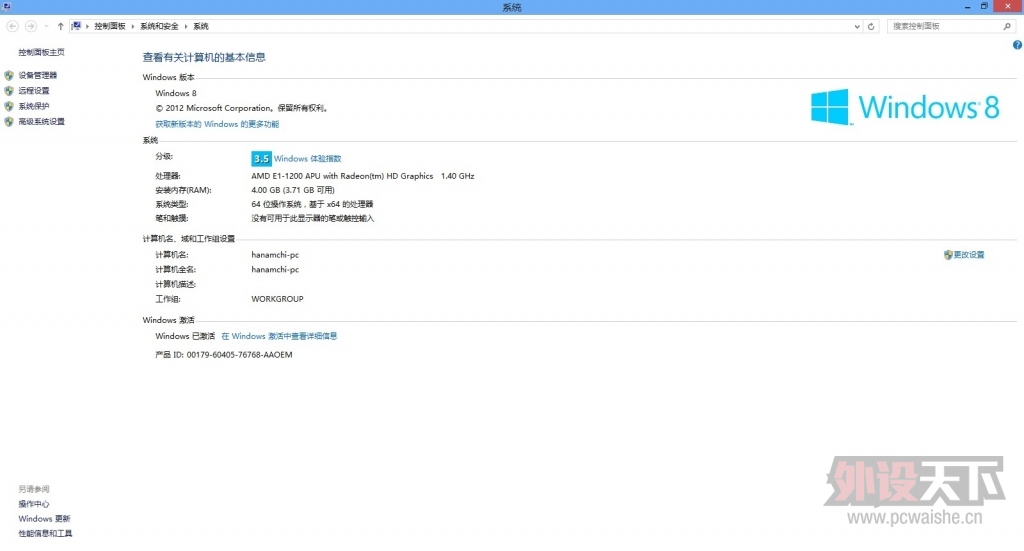
Task: Click the 查看有关计算机的基本信息 heading
Action: (x=204, y=57)
